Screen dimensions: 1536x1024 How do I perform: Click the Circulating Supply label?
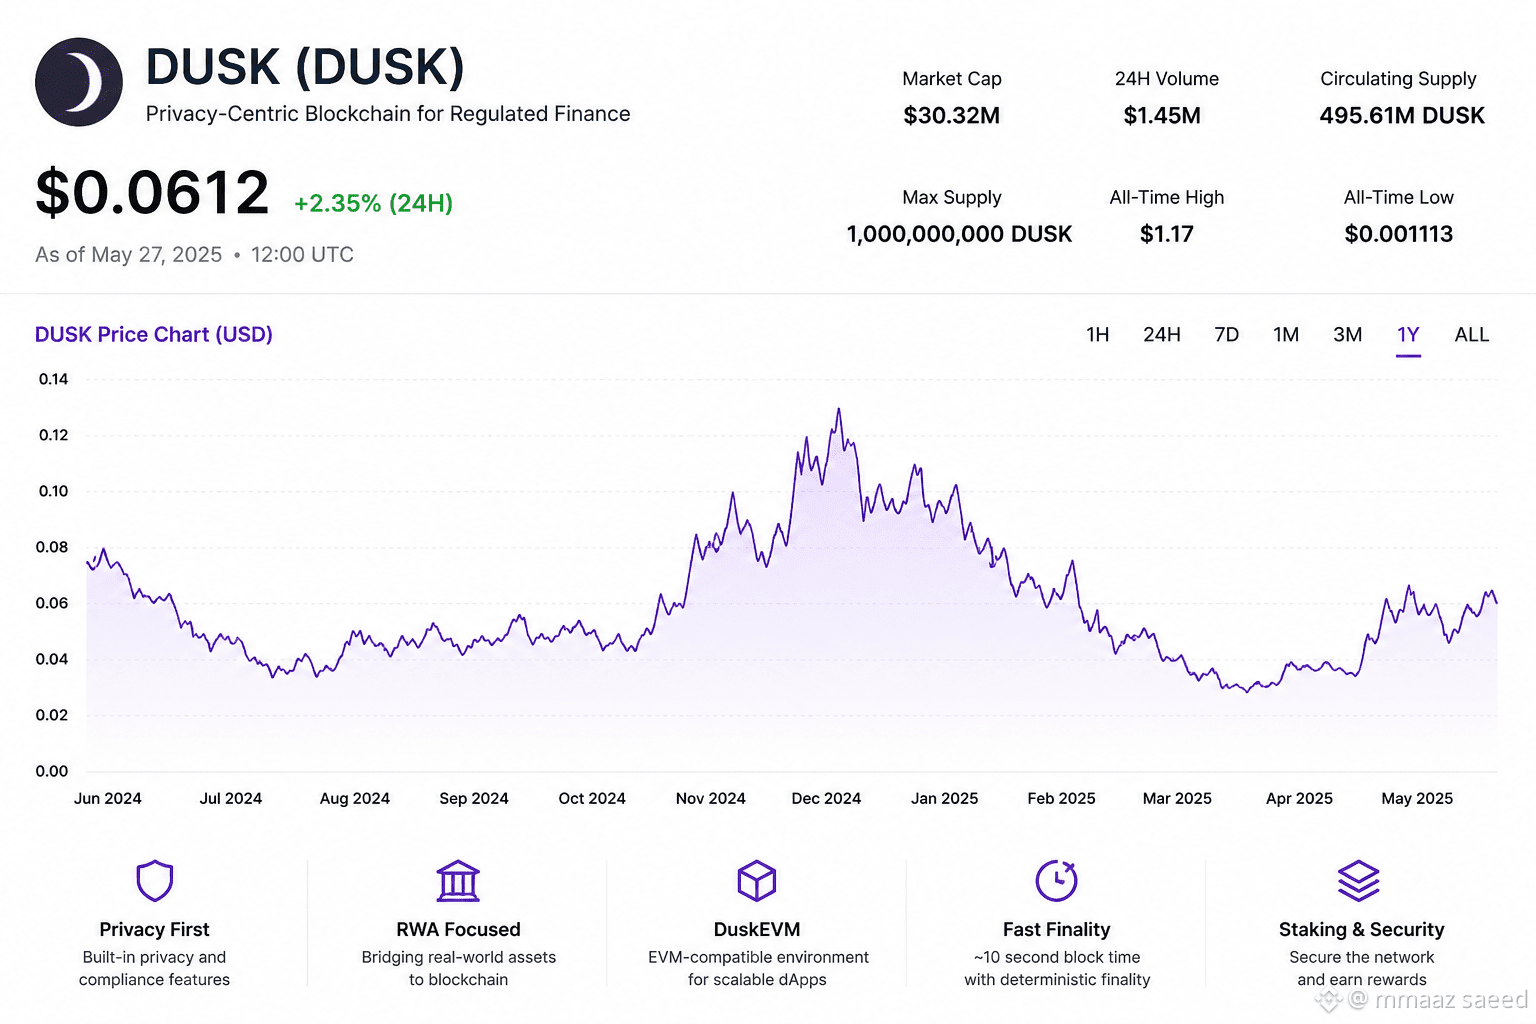pos(1398,79)
